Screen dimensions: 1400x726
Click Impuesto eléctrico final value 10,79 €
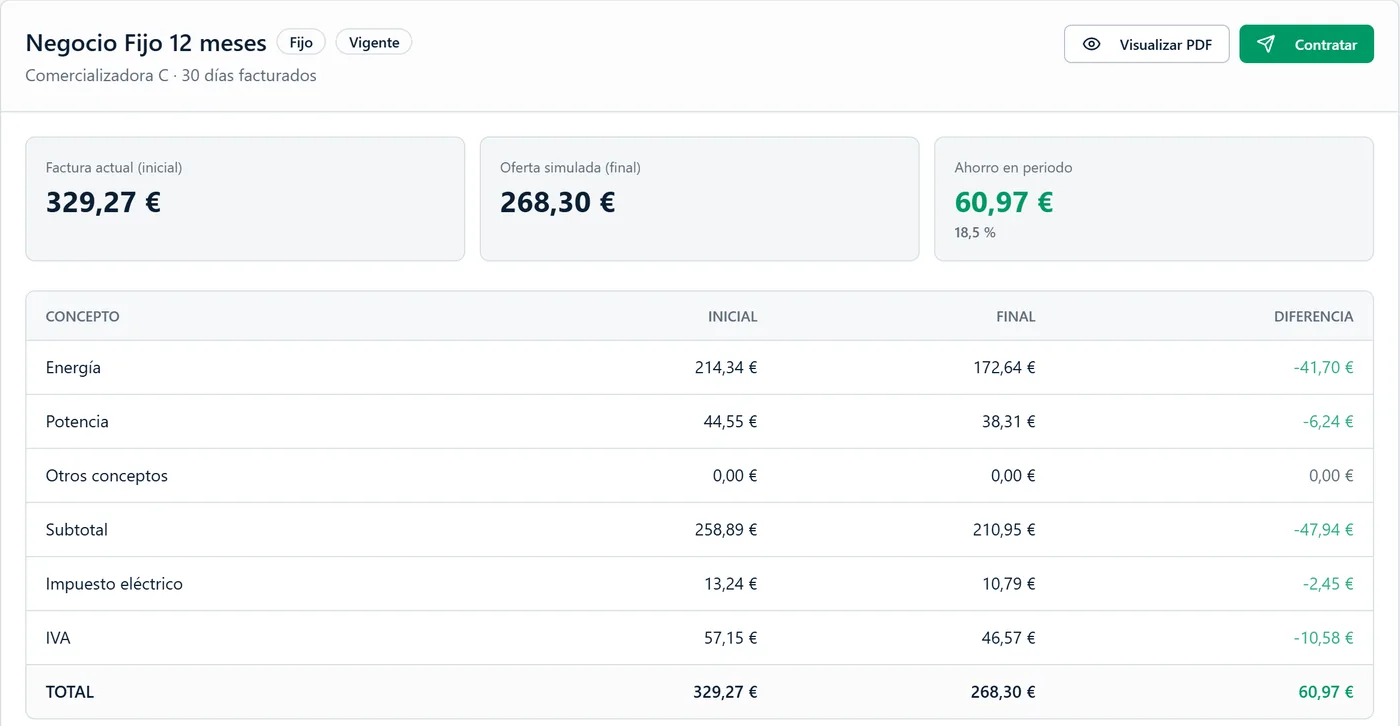(1009, 584)
